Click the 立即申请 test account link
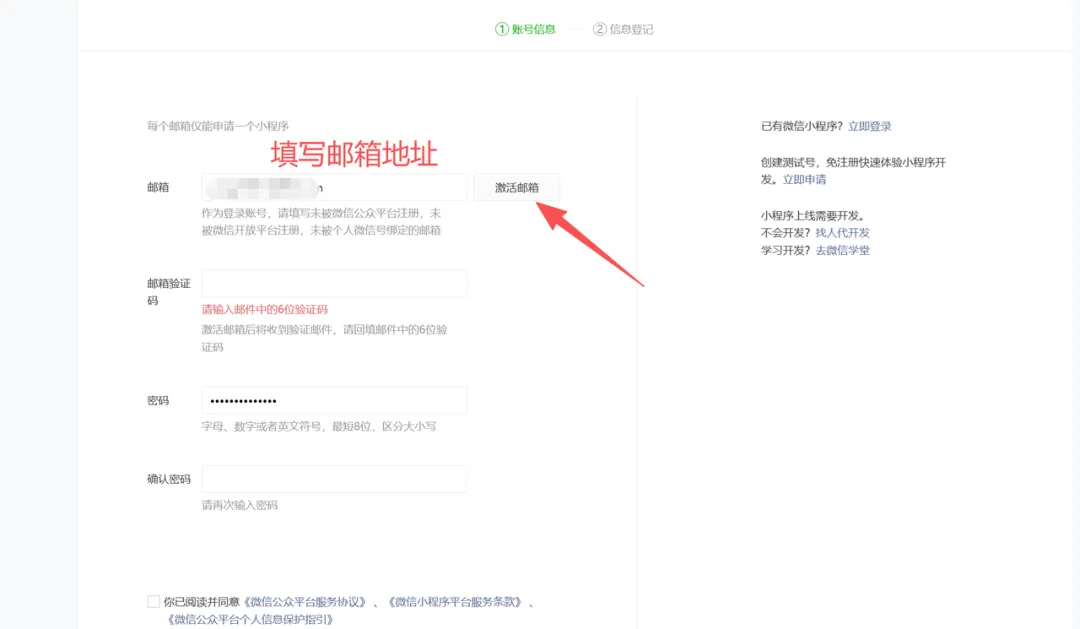The image size is (1080, 629). click(804, 179)
